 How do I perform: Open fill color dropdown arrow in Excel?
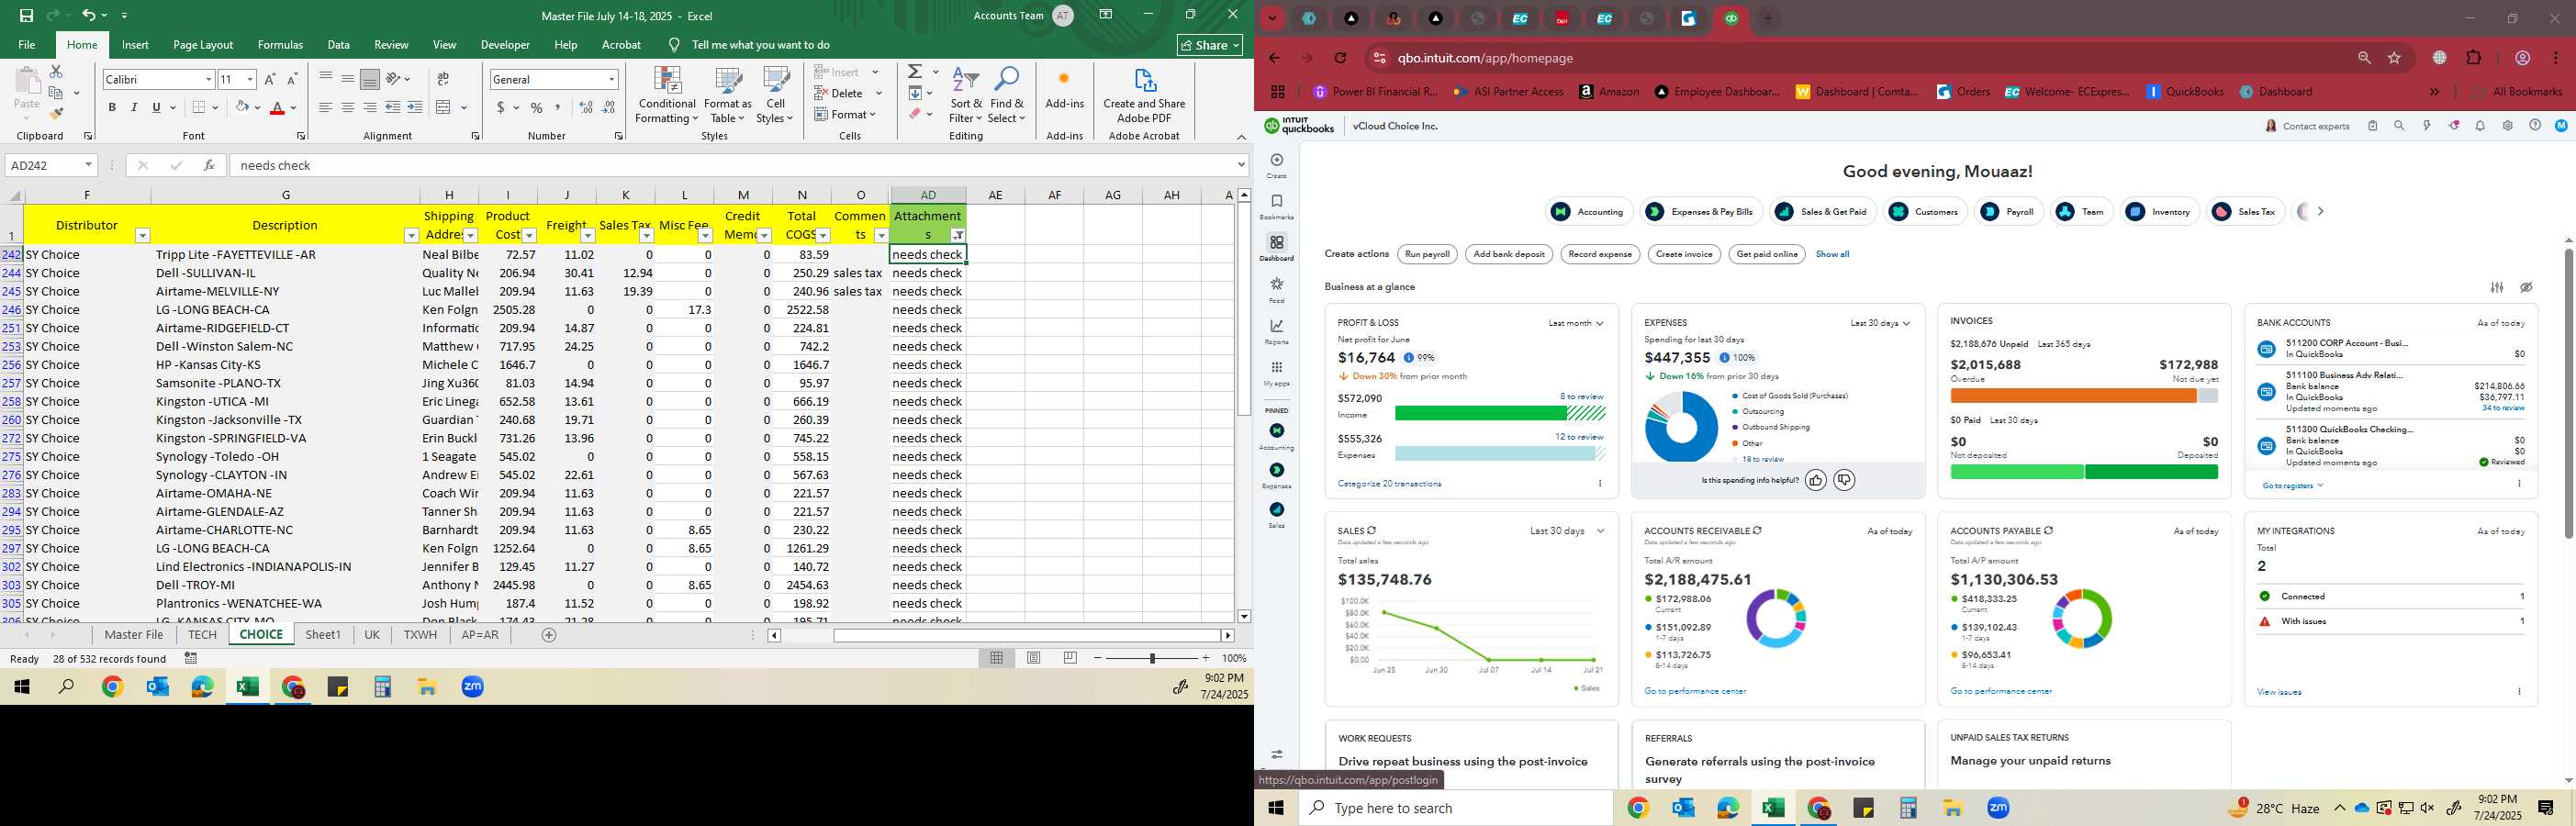pos(257,107)
